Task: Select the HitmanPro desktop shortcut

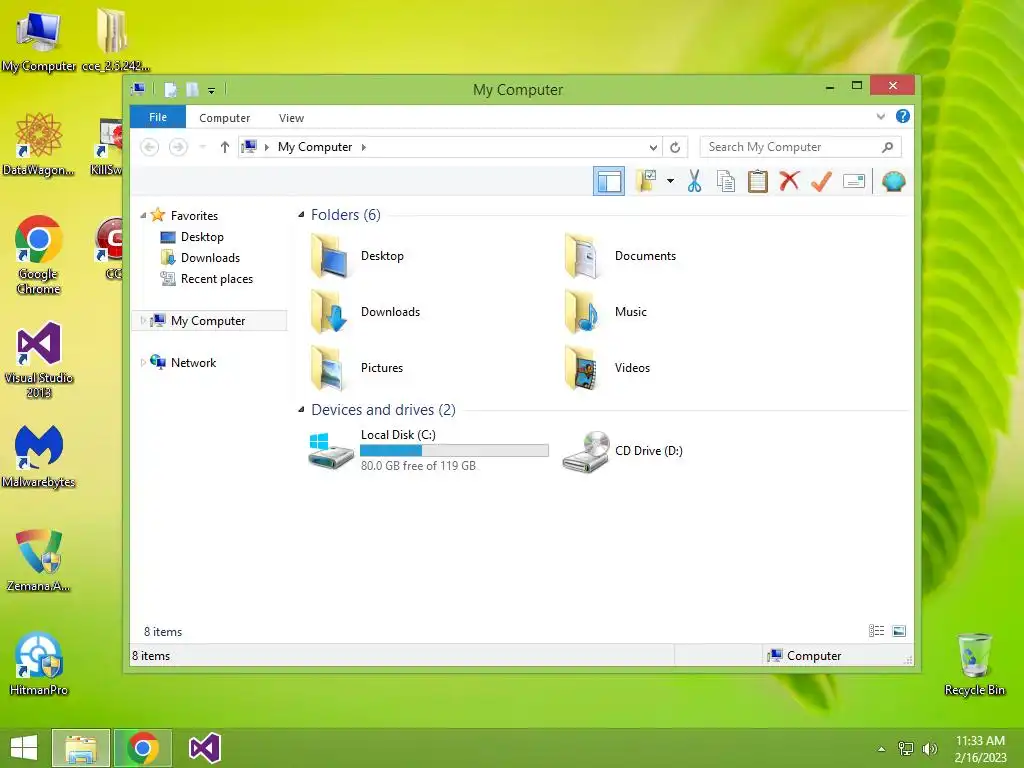Action: coord(39,664)
